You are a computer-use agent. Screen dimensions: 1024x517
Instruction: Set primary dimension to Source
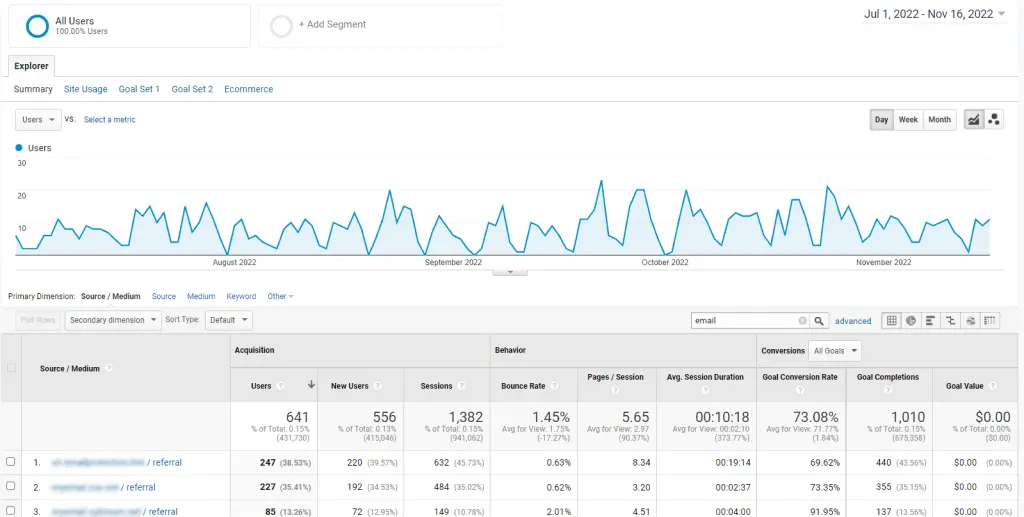pos(164,296)
